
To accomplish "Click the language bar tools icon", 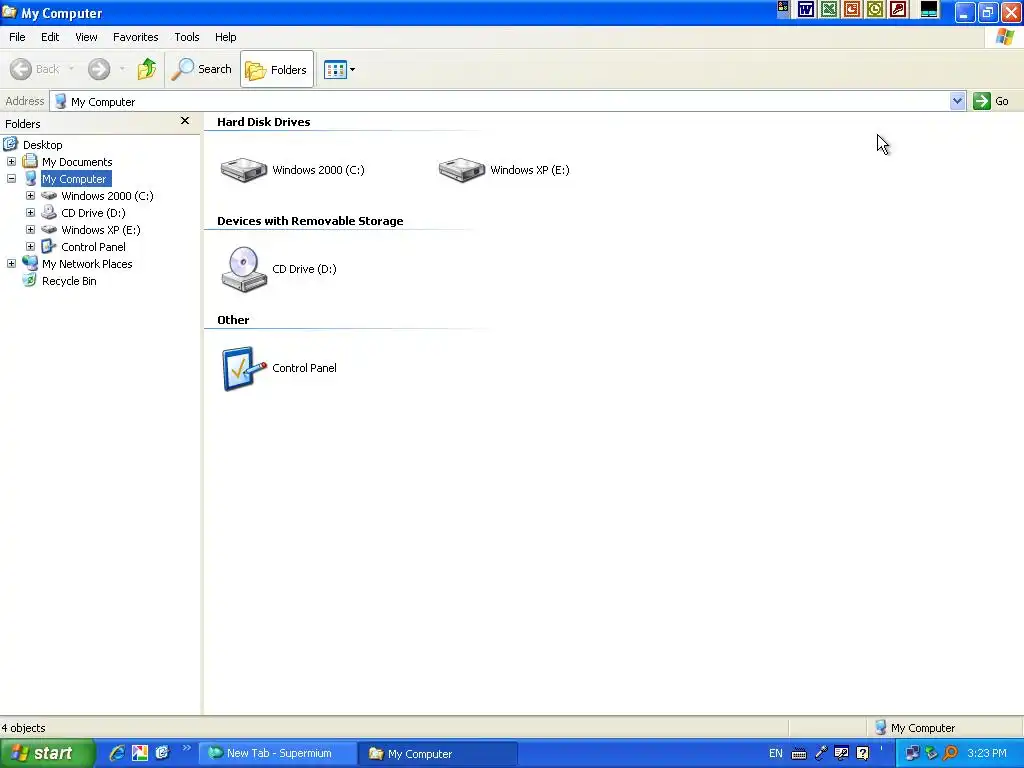I will [x=842, y=754].
